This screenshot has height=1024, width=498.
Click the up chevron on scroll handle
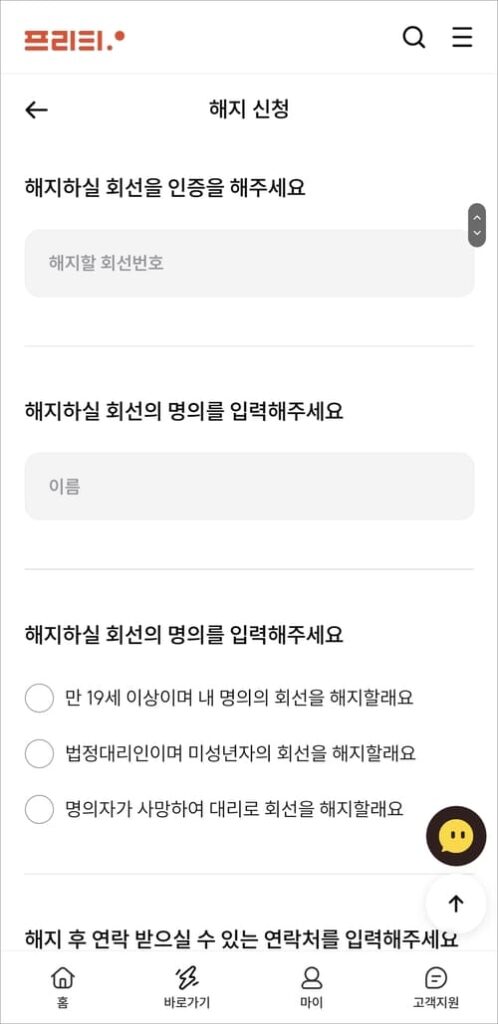click(477, 217)
